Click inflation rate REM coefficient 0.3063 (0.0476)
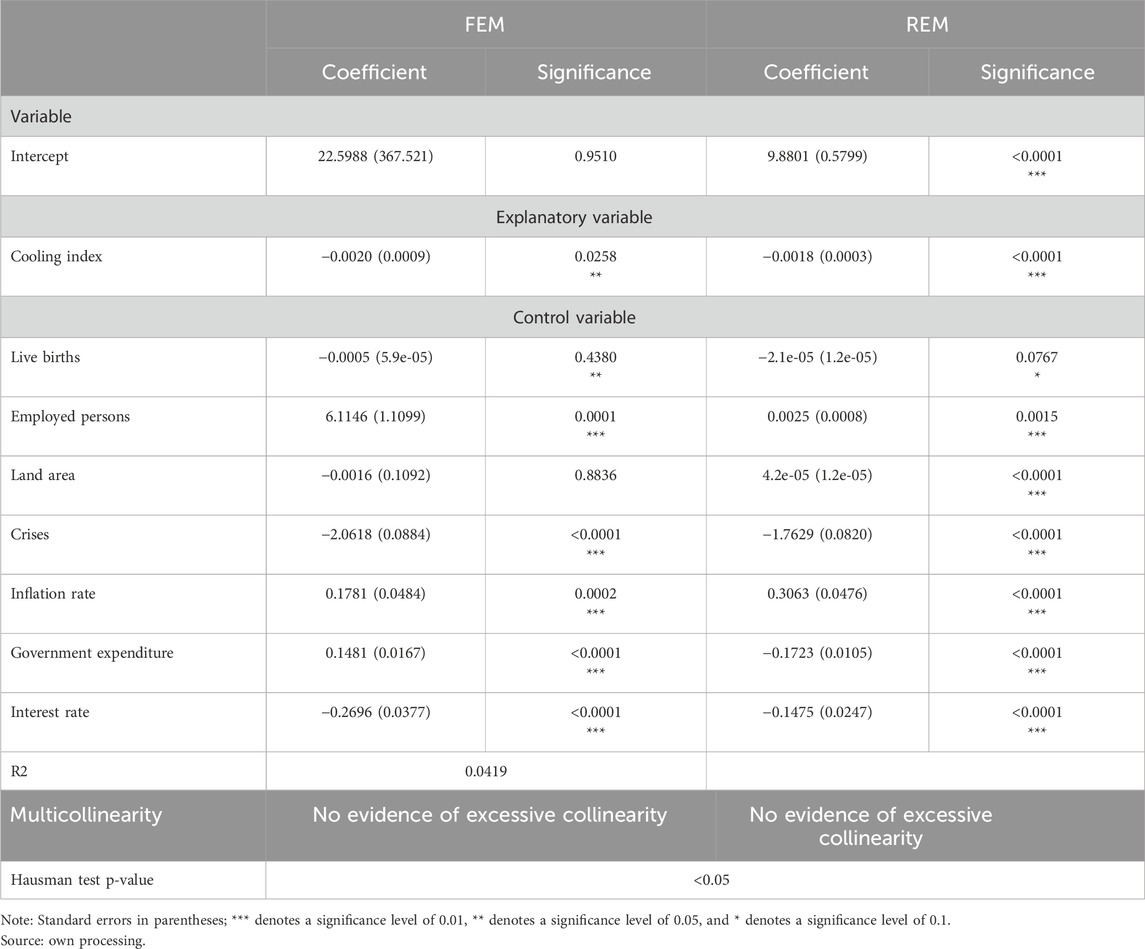 pos(817,593)
